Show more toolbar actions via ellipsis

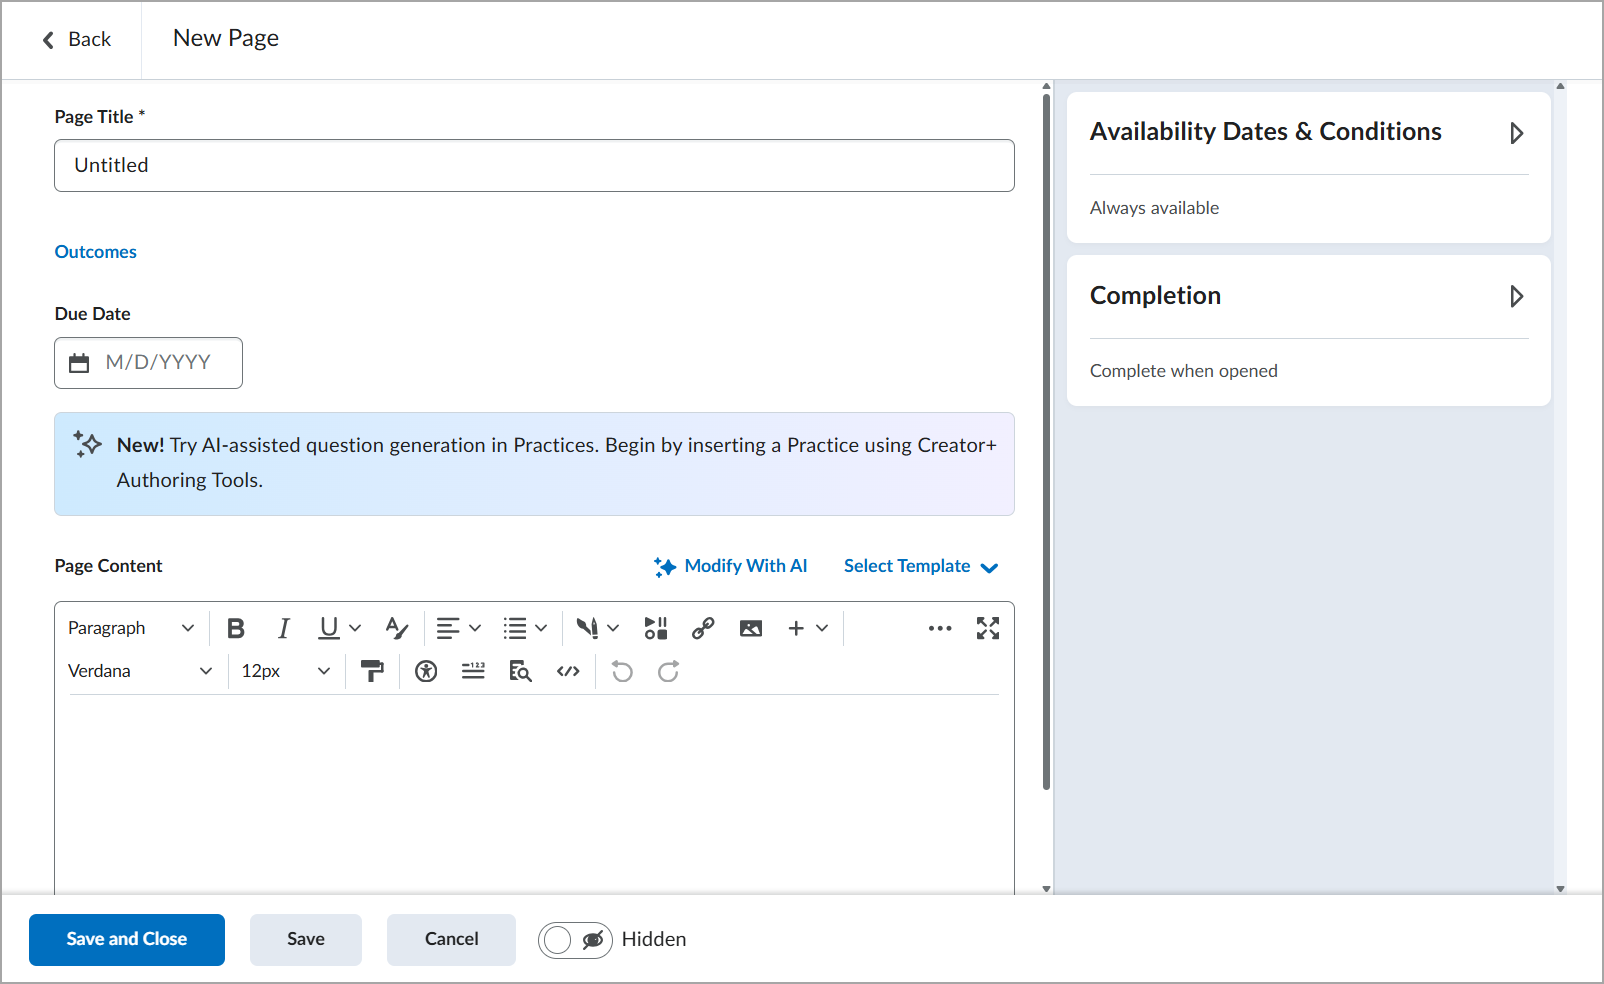(x=940, y=628)
